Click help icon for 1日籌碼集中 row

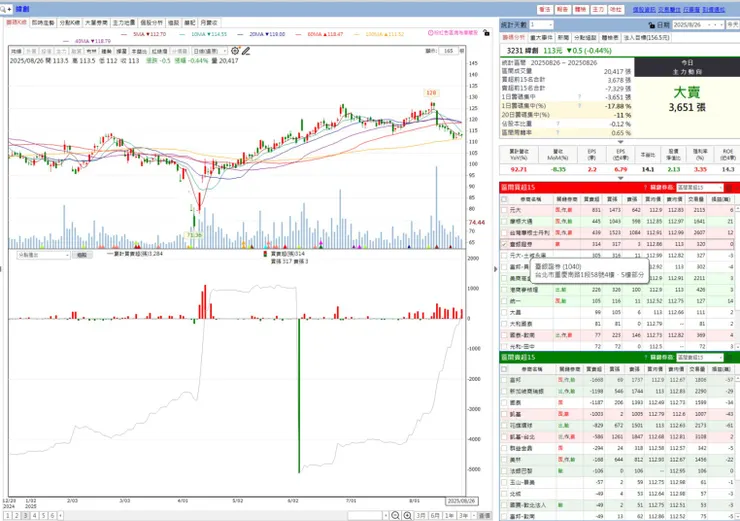pos(580,97)
